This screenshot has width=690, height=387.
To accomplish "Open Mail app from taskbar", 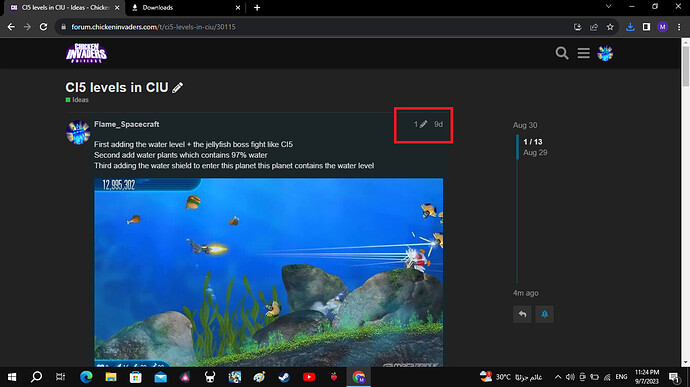I will tap(161, 377).
